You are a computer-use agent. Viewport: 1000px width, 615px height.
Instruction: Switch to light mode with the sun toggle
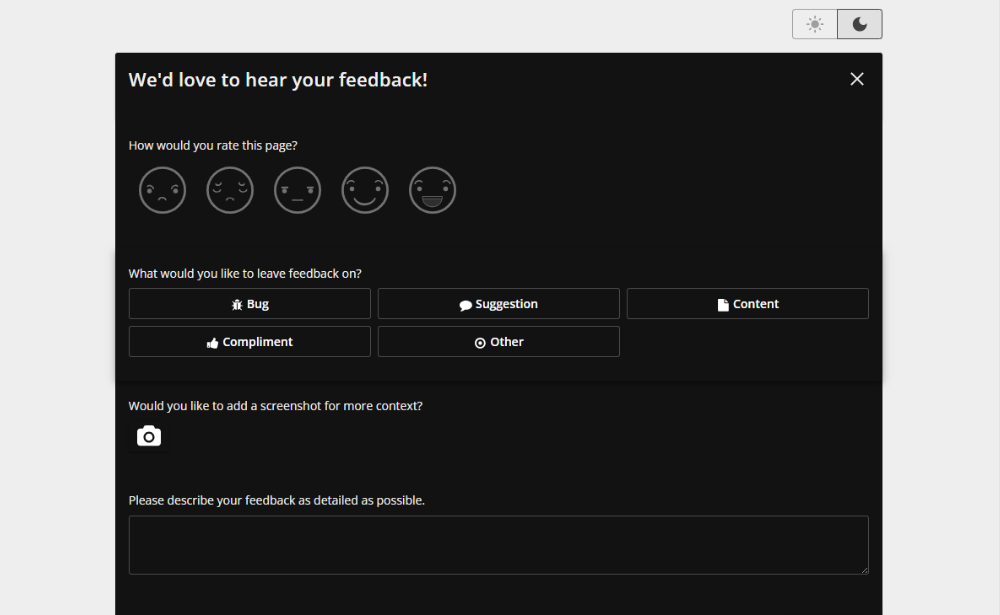(814, 23)
